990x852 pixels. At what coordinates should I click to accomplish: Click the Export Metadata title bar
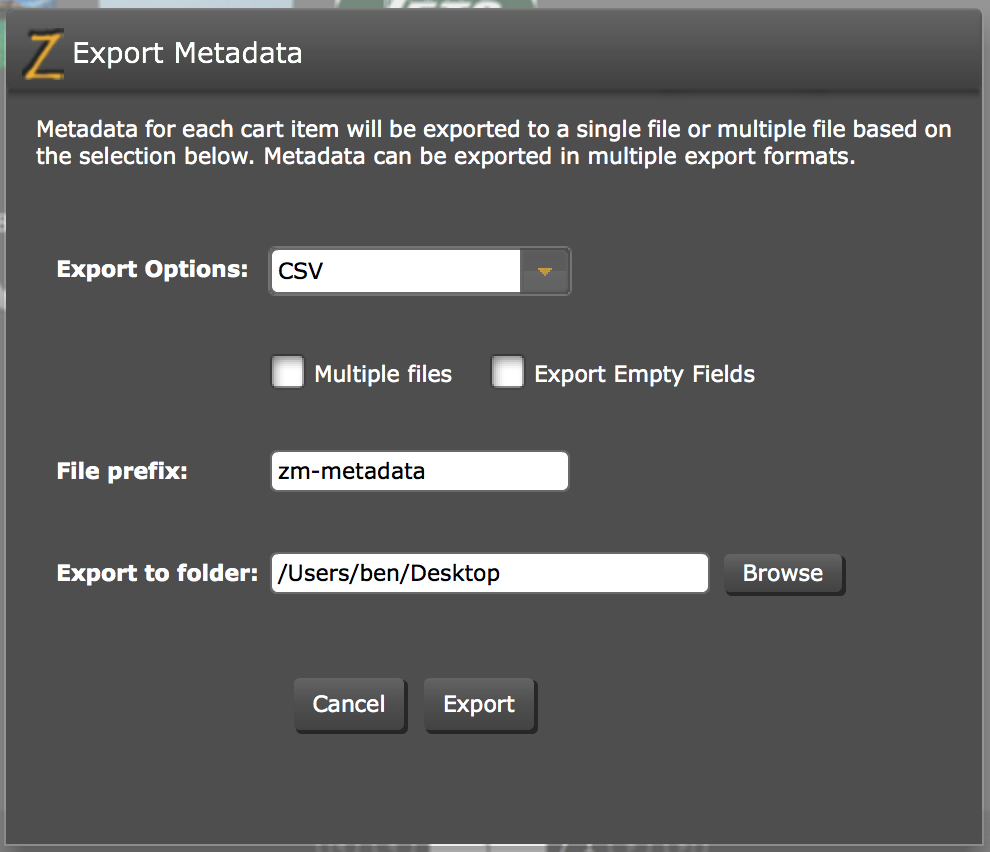tap(494, 52)
